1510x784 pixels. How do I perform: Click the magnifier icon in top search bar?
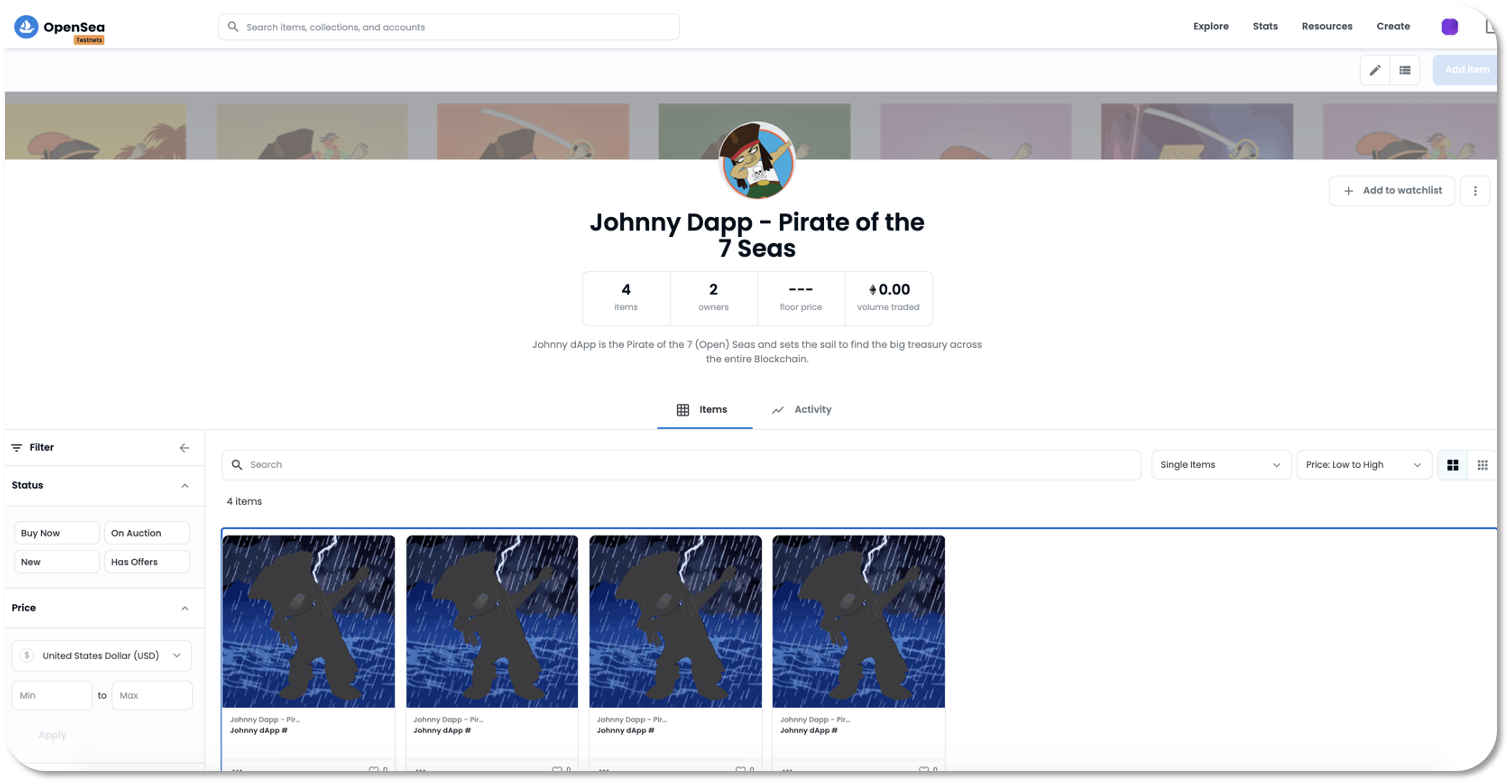point(233,27)
